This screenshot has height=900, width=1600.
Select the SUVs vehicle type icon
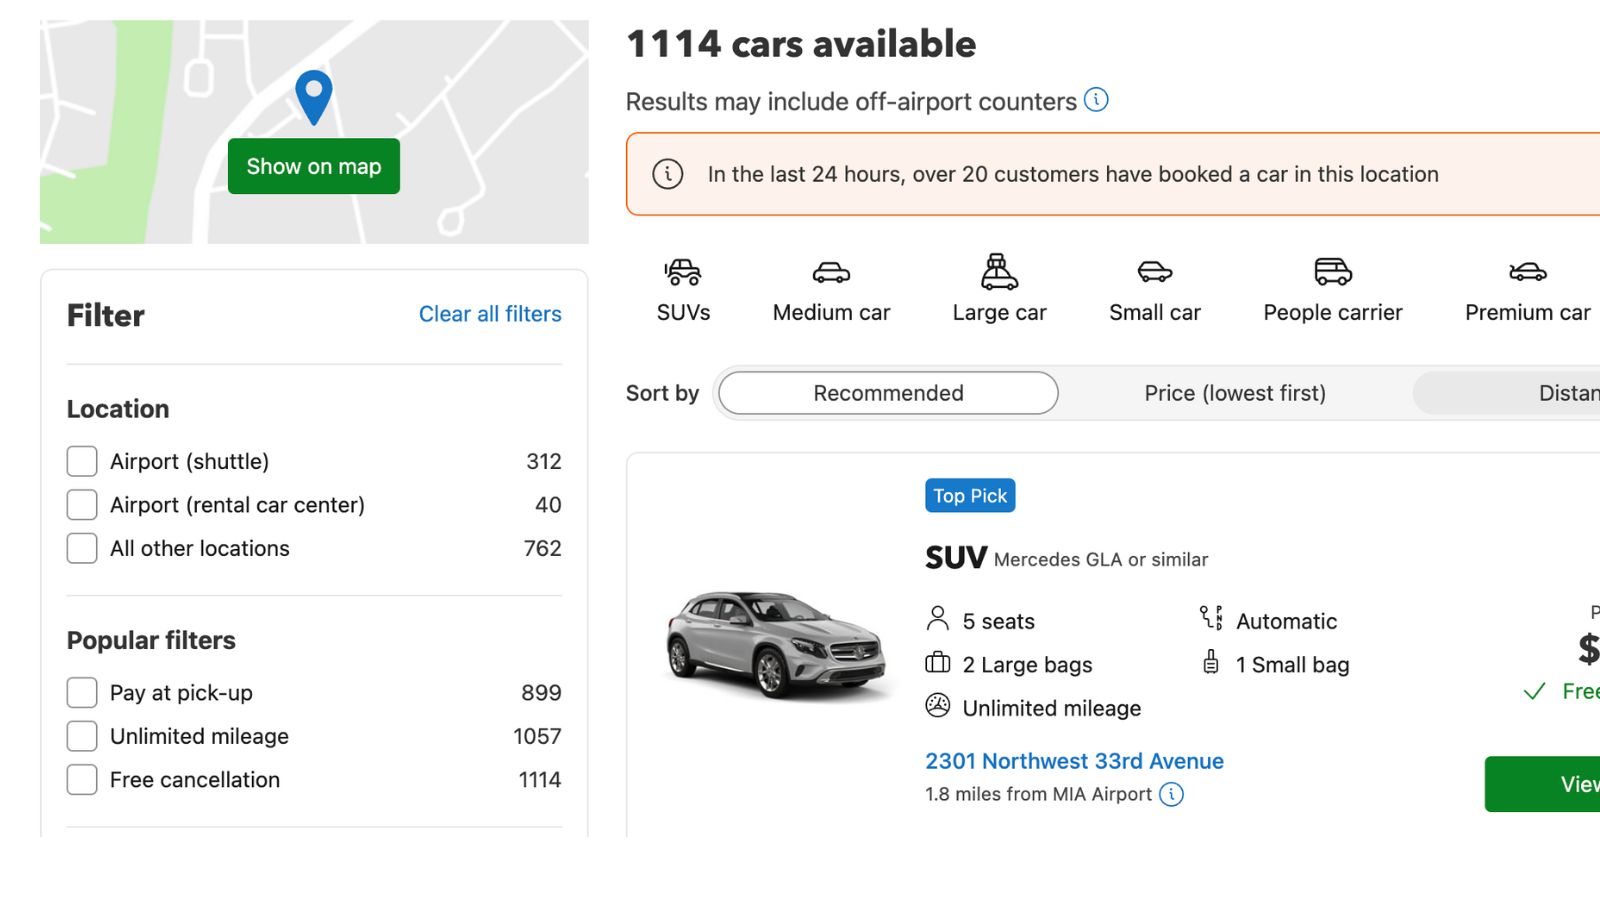tap(682, 272)
